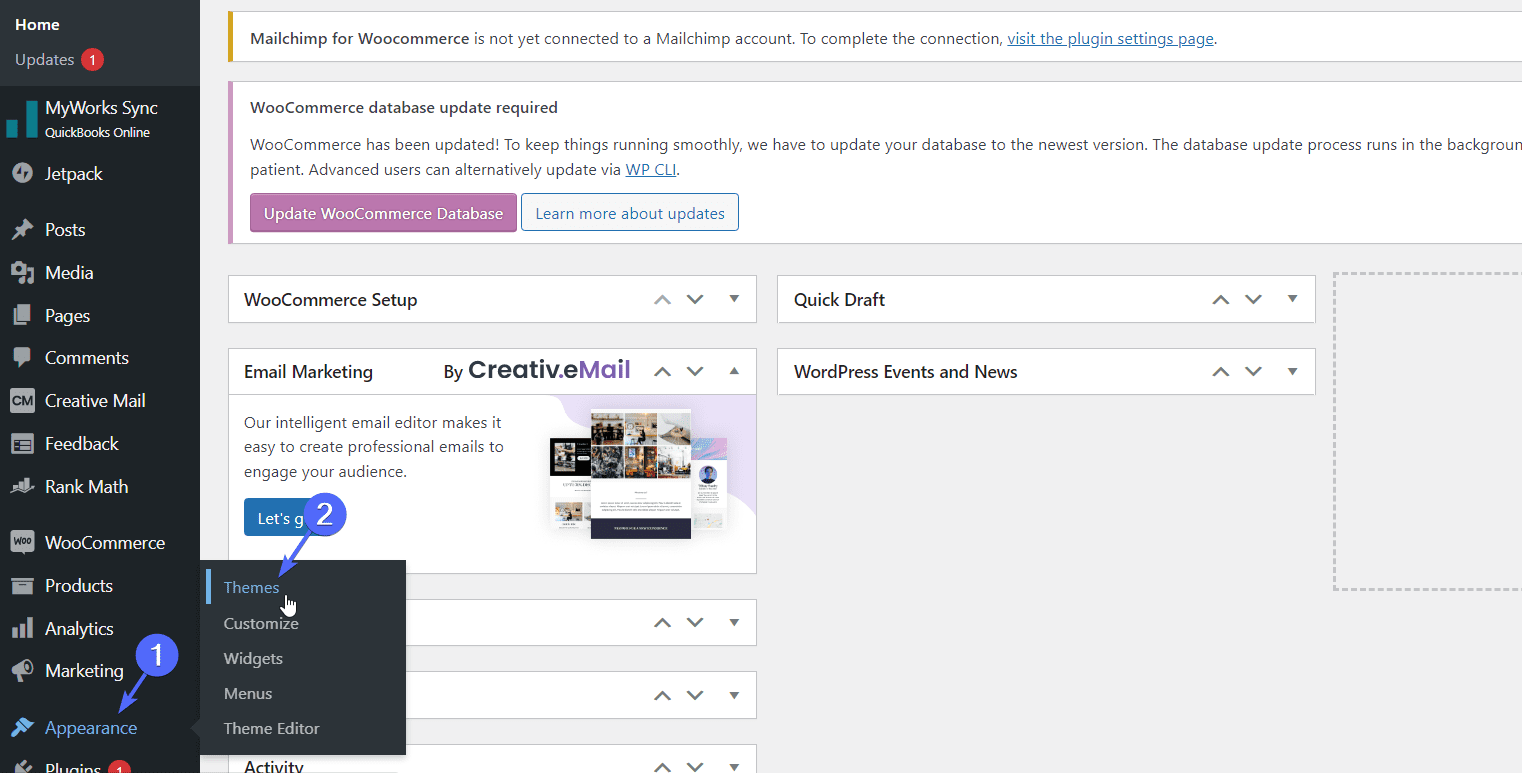Click Learn more about updates button
Viewport: 1522px width, 773px height.
pyautogui.click(x=630, y=213)
